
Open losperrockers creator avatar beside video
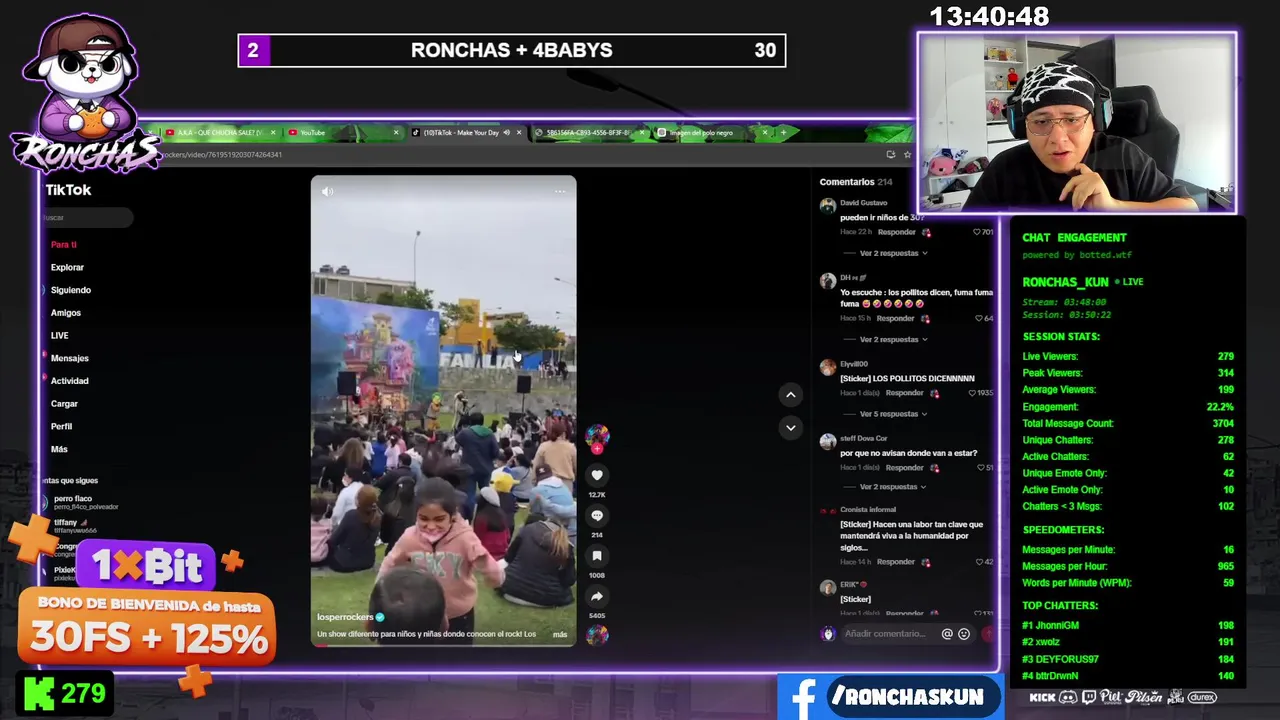click(x=597, y=435)
